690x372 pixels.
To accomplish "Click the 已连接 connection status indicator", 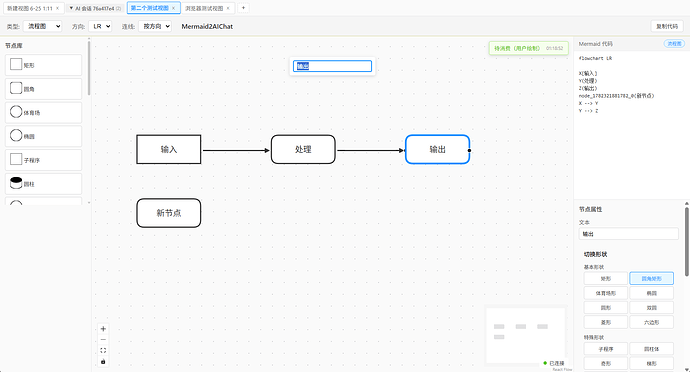I will [554, 363].
